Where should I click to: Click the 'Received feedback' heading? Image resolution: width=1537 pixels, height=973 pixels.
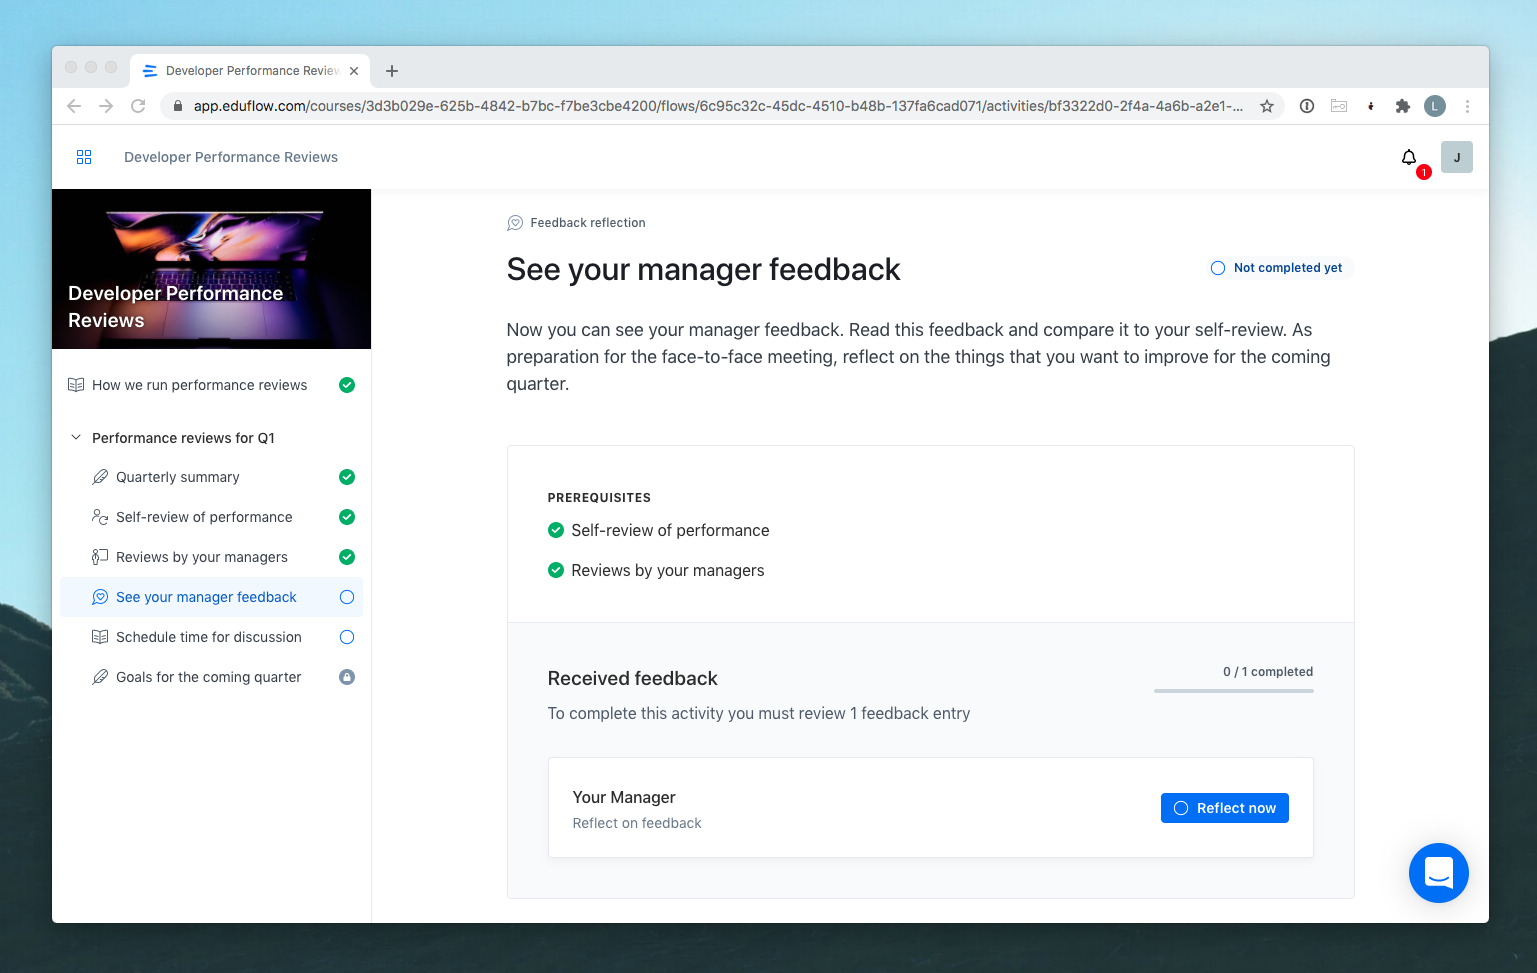coord(632,678)
